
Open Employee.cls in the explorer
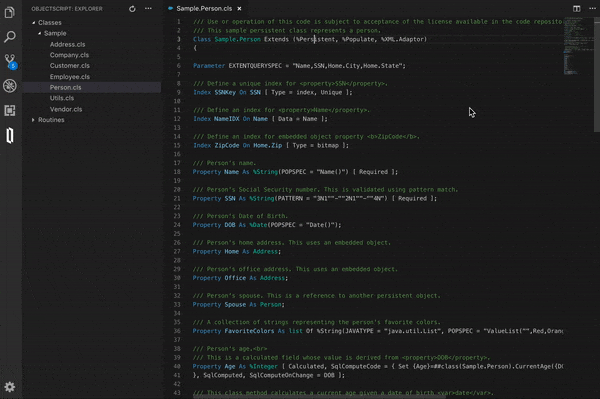coord(70,77)
